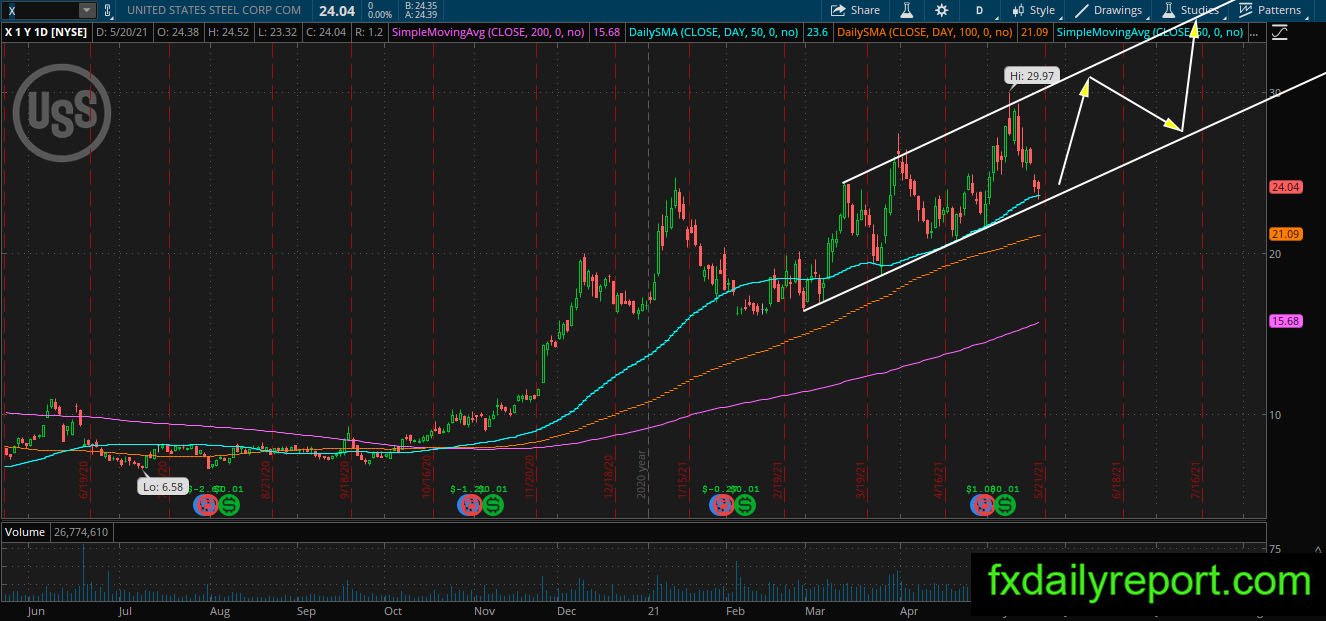Click the 23.6 value in study header
The height and width of the screenshot is (621, 1326).
point(817,32)
